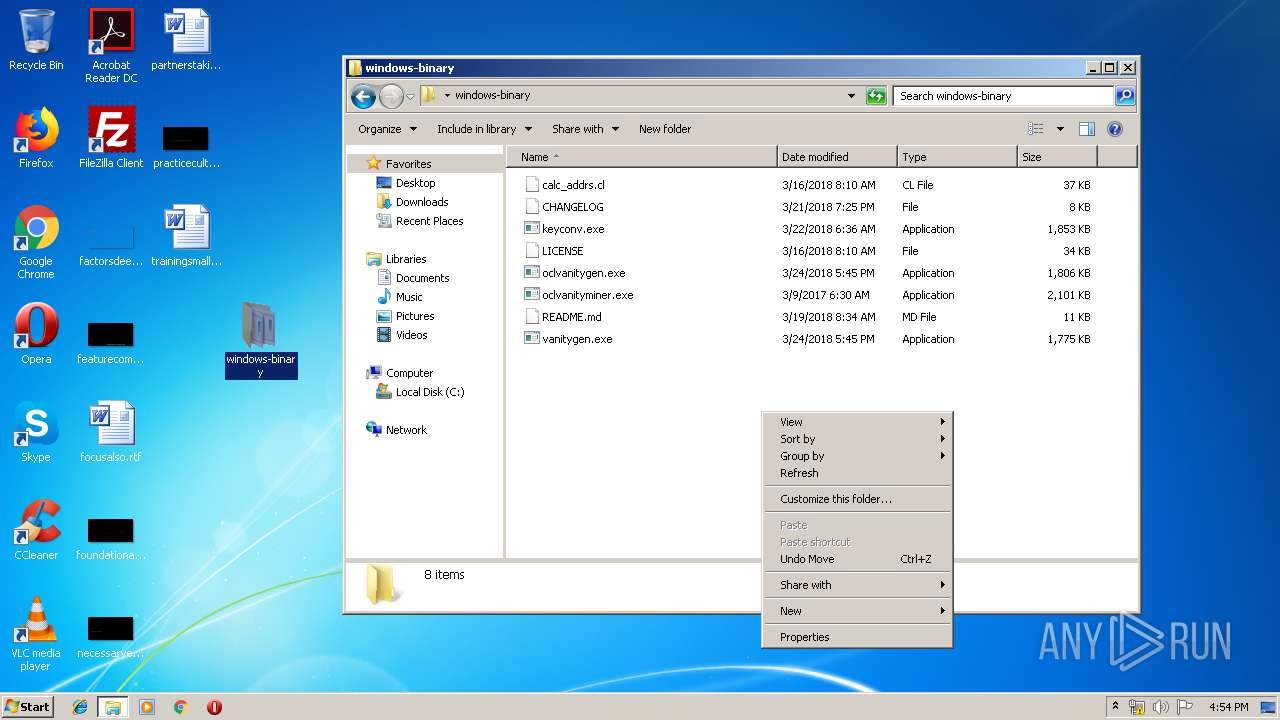Open the Share with toolbar dropdown

coord(586,129)
